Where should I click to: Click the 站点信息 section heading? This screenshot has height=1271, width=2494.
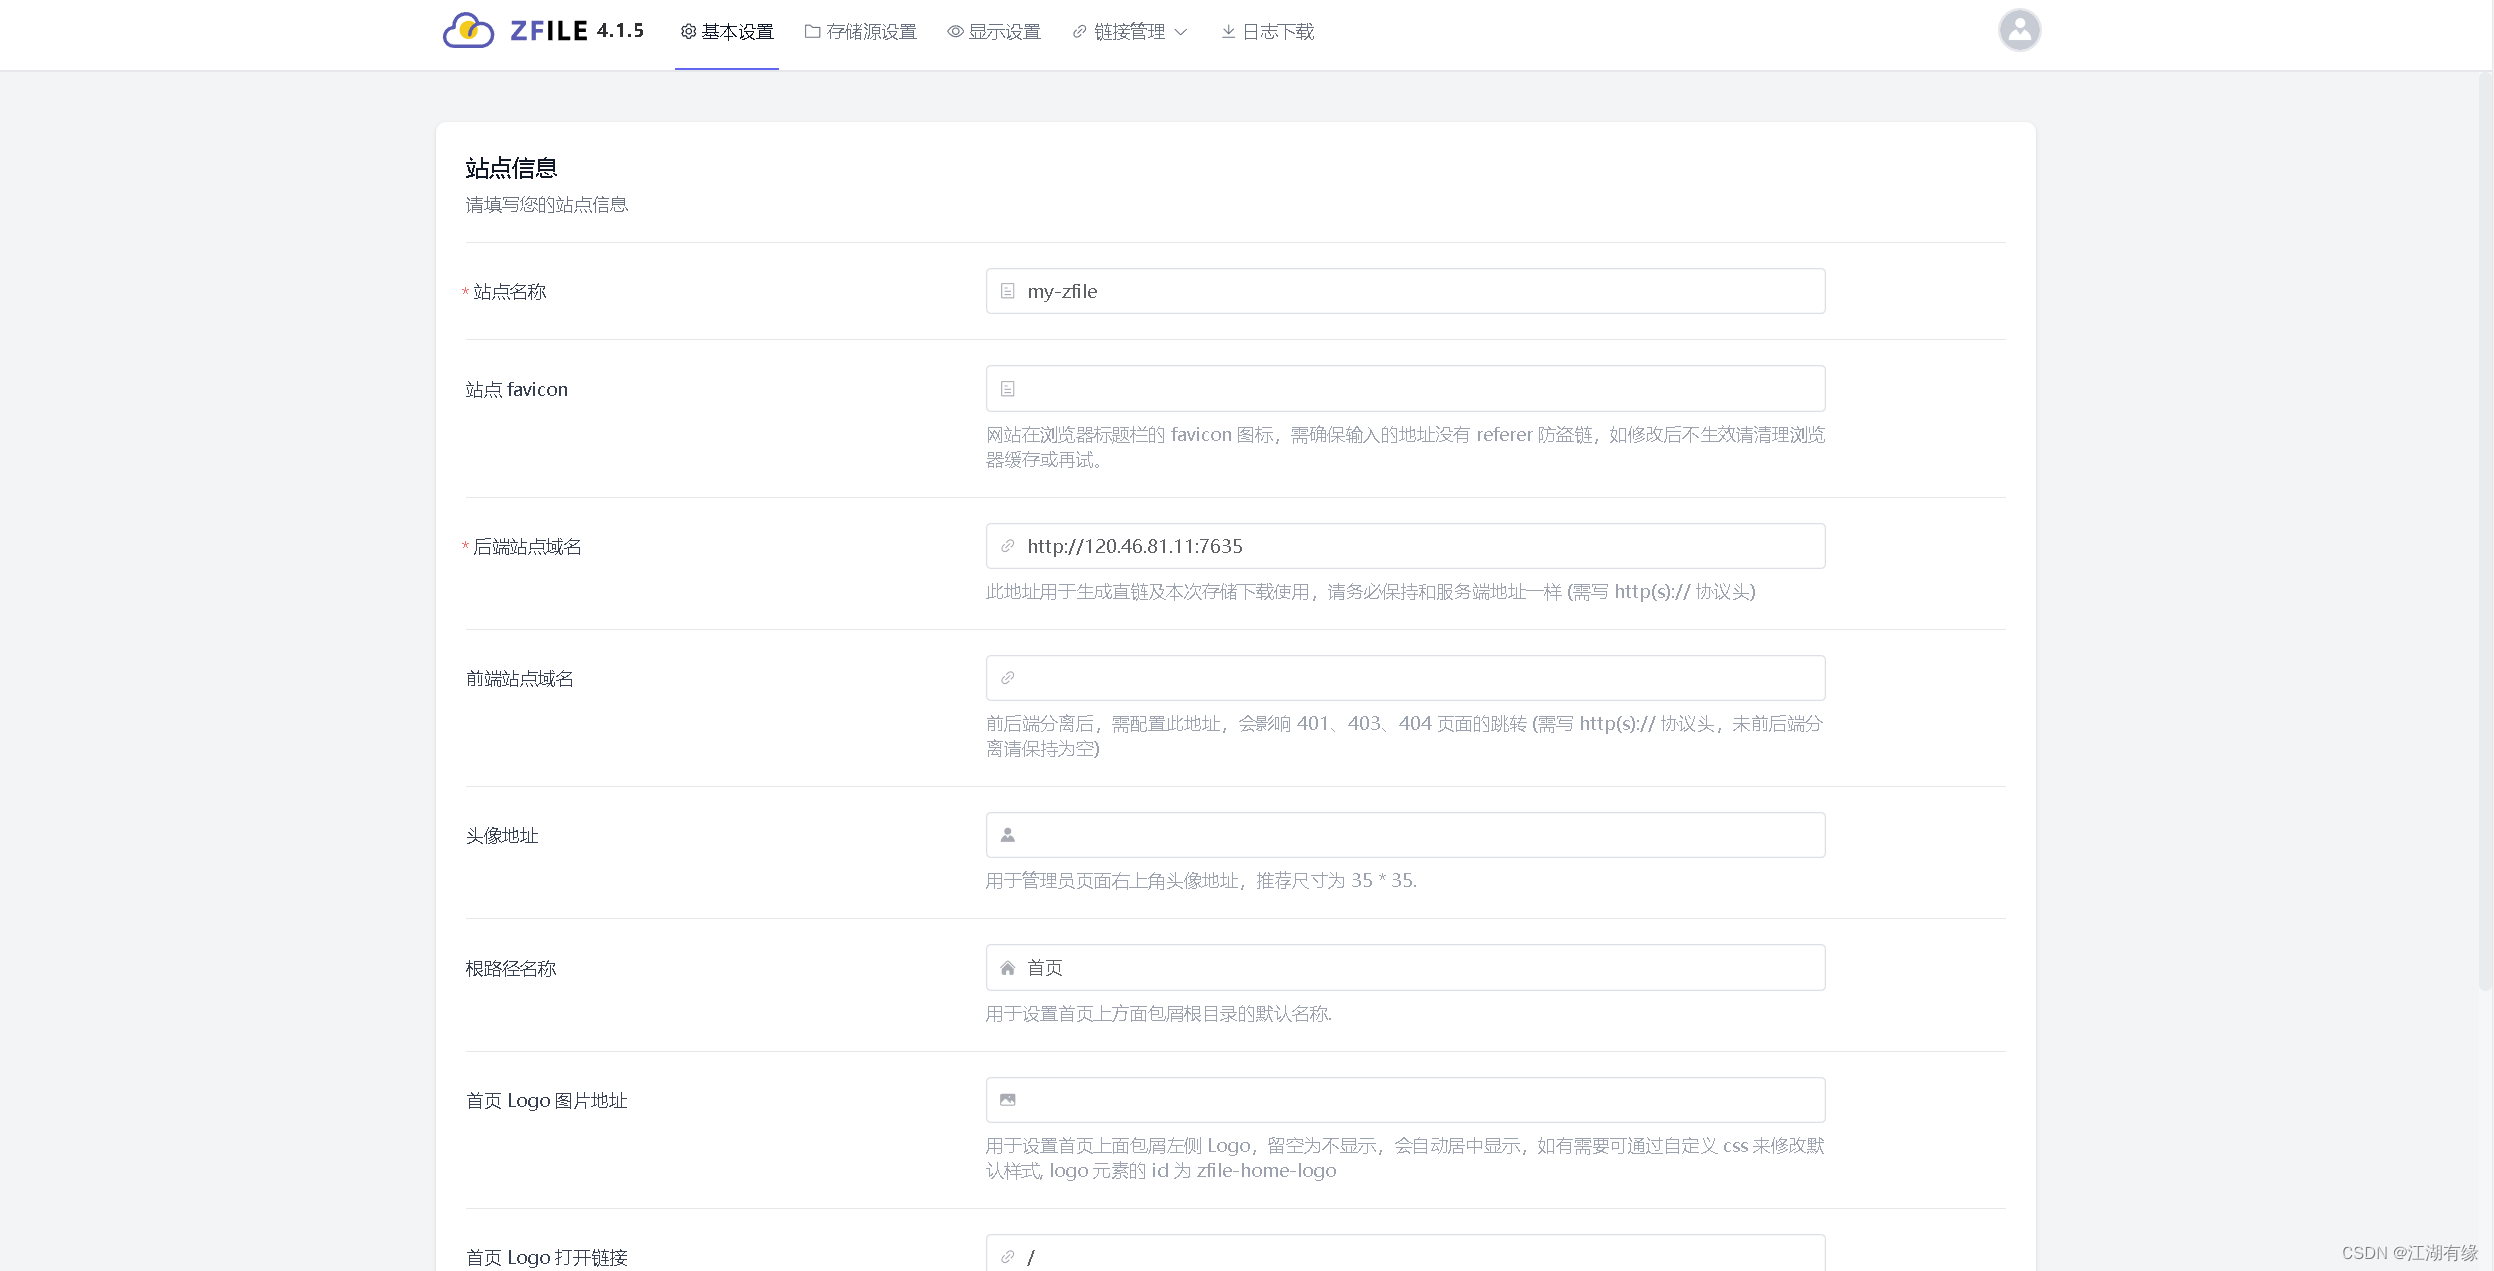(x=511, y=168)
